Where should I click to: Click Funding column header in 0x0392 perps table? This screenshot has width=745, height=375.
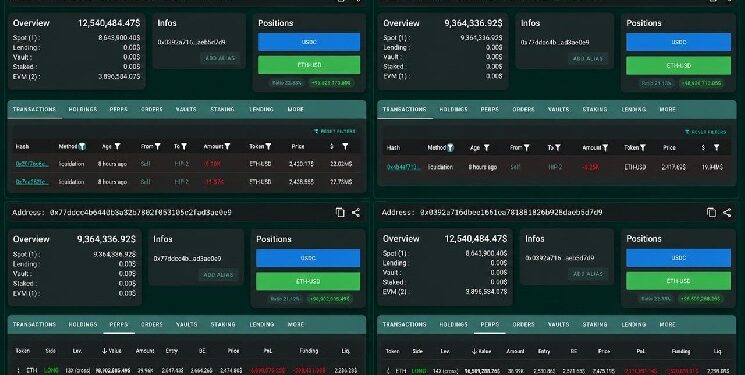[x=681, y=352]
